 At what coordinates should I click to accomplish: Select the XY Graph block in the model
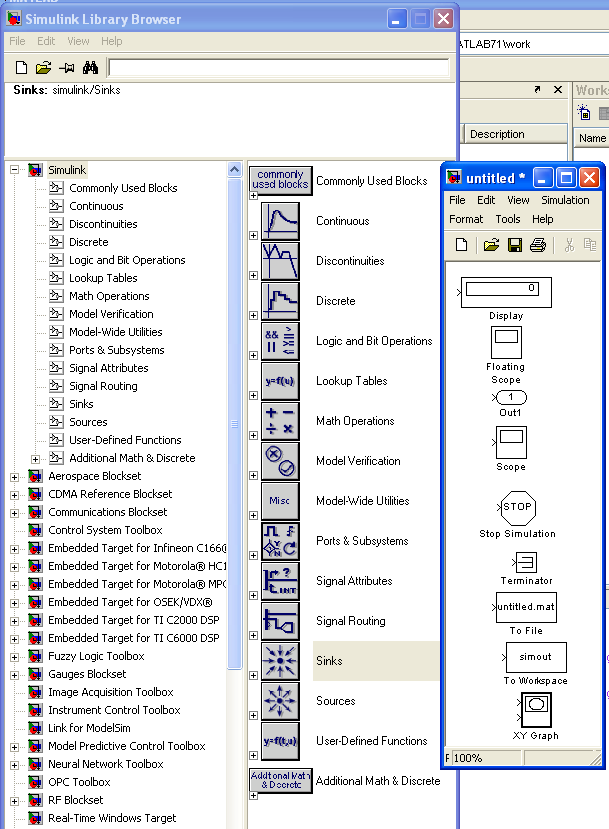pos(536,710)
